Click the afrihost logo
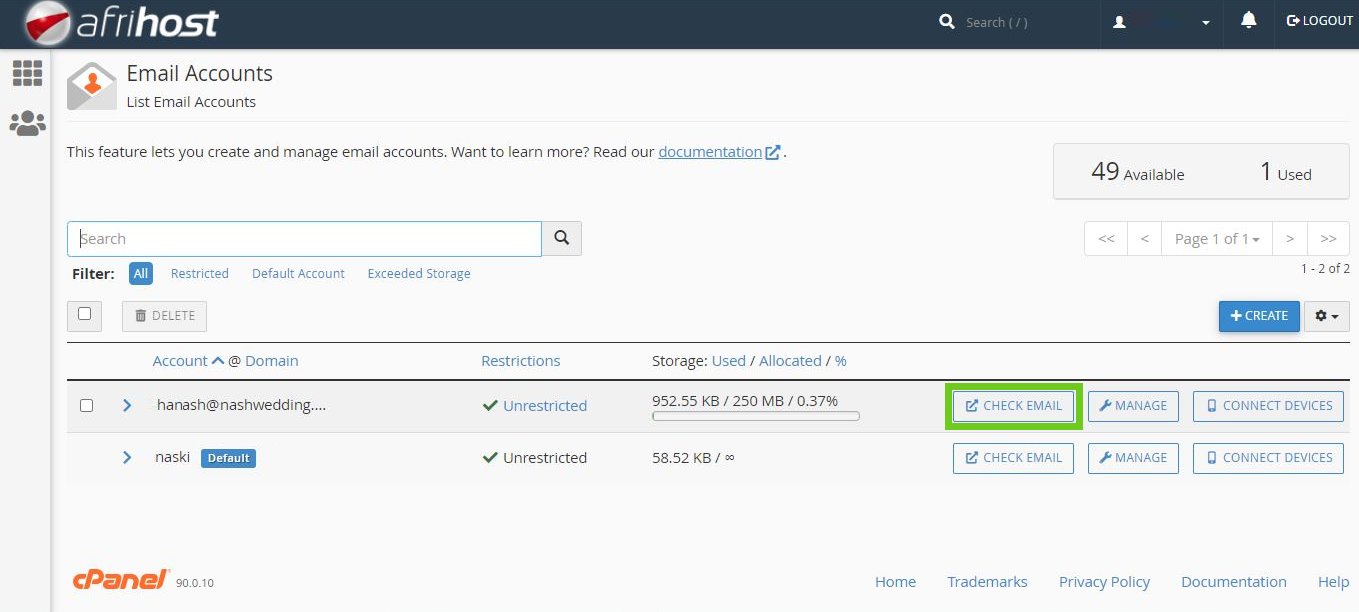This screenshot has width=1359, height=612. click(x=121, y=23)
